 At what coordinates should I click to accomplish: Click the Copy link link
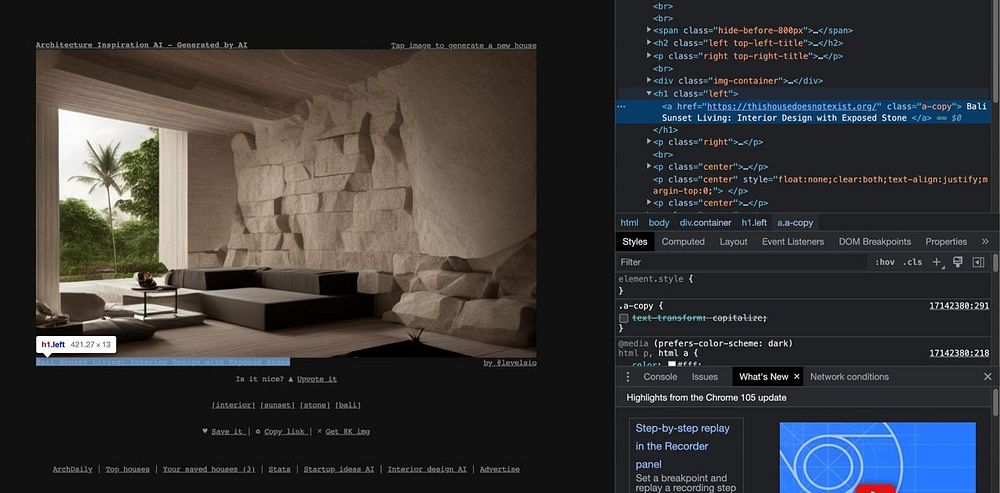coord(284,432)
